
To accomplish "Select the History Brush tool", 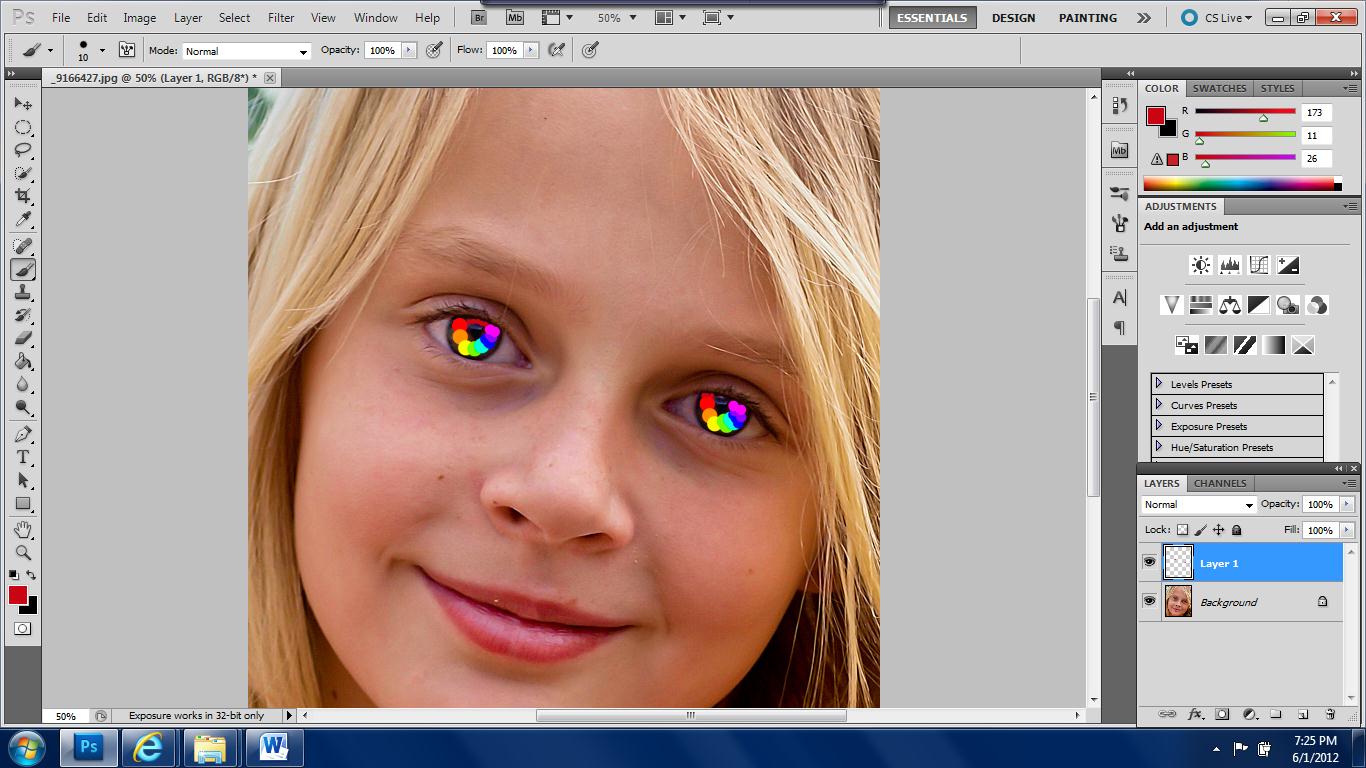I will point(23,315).
